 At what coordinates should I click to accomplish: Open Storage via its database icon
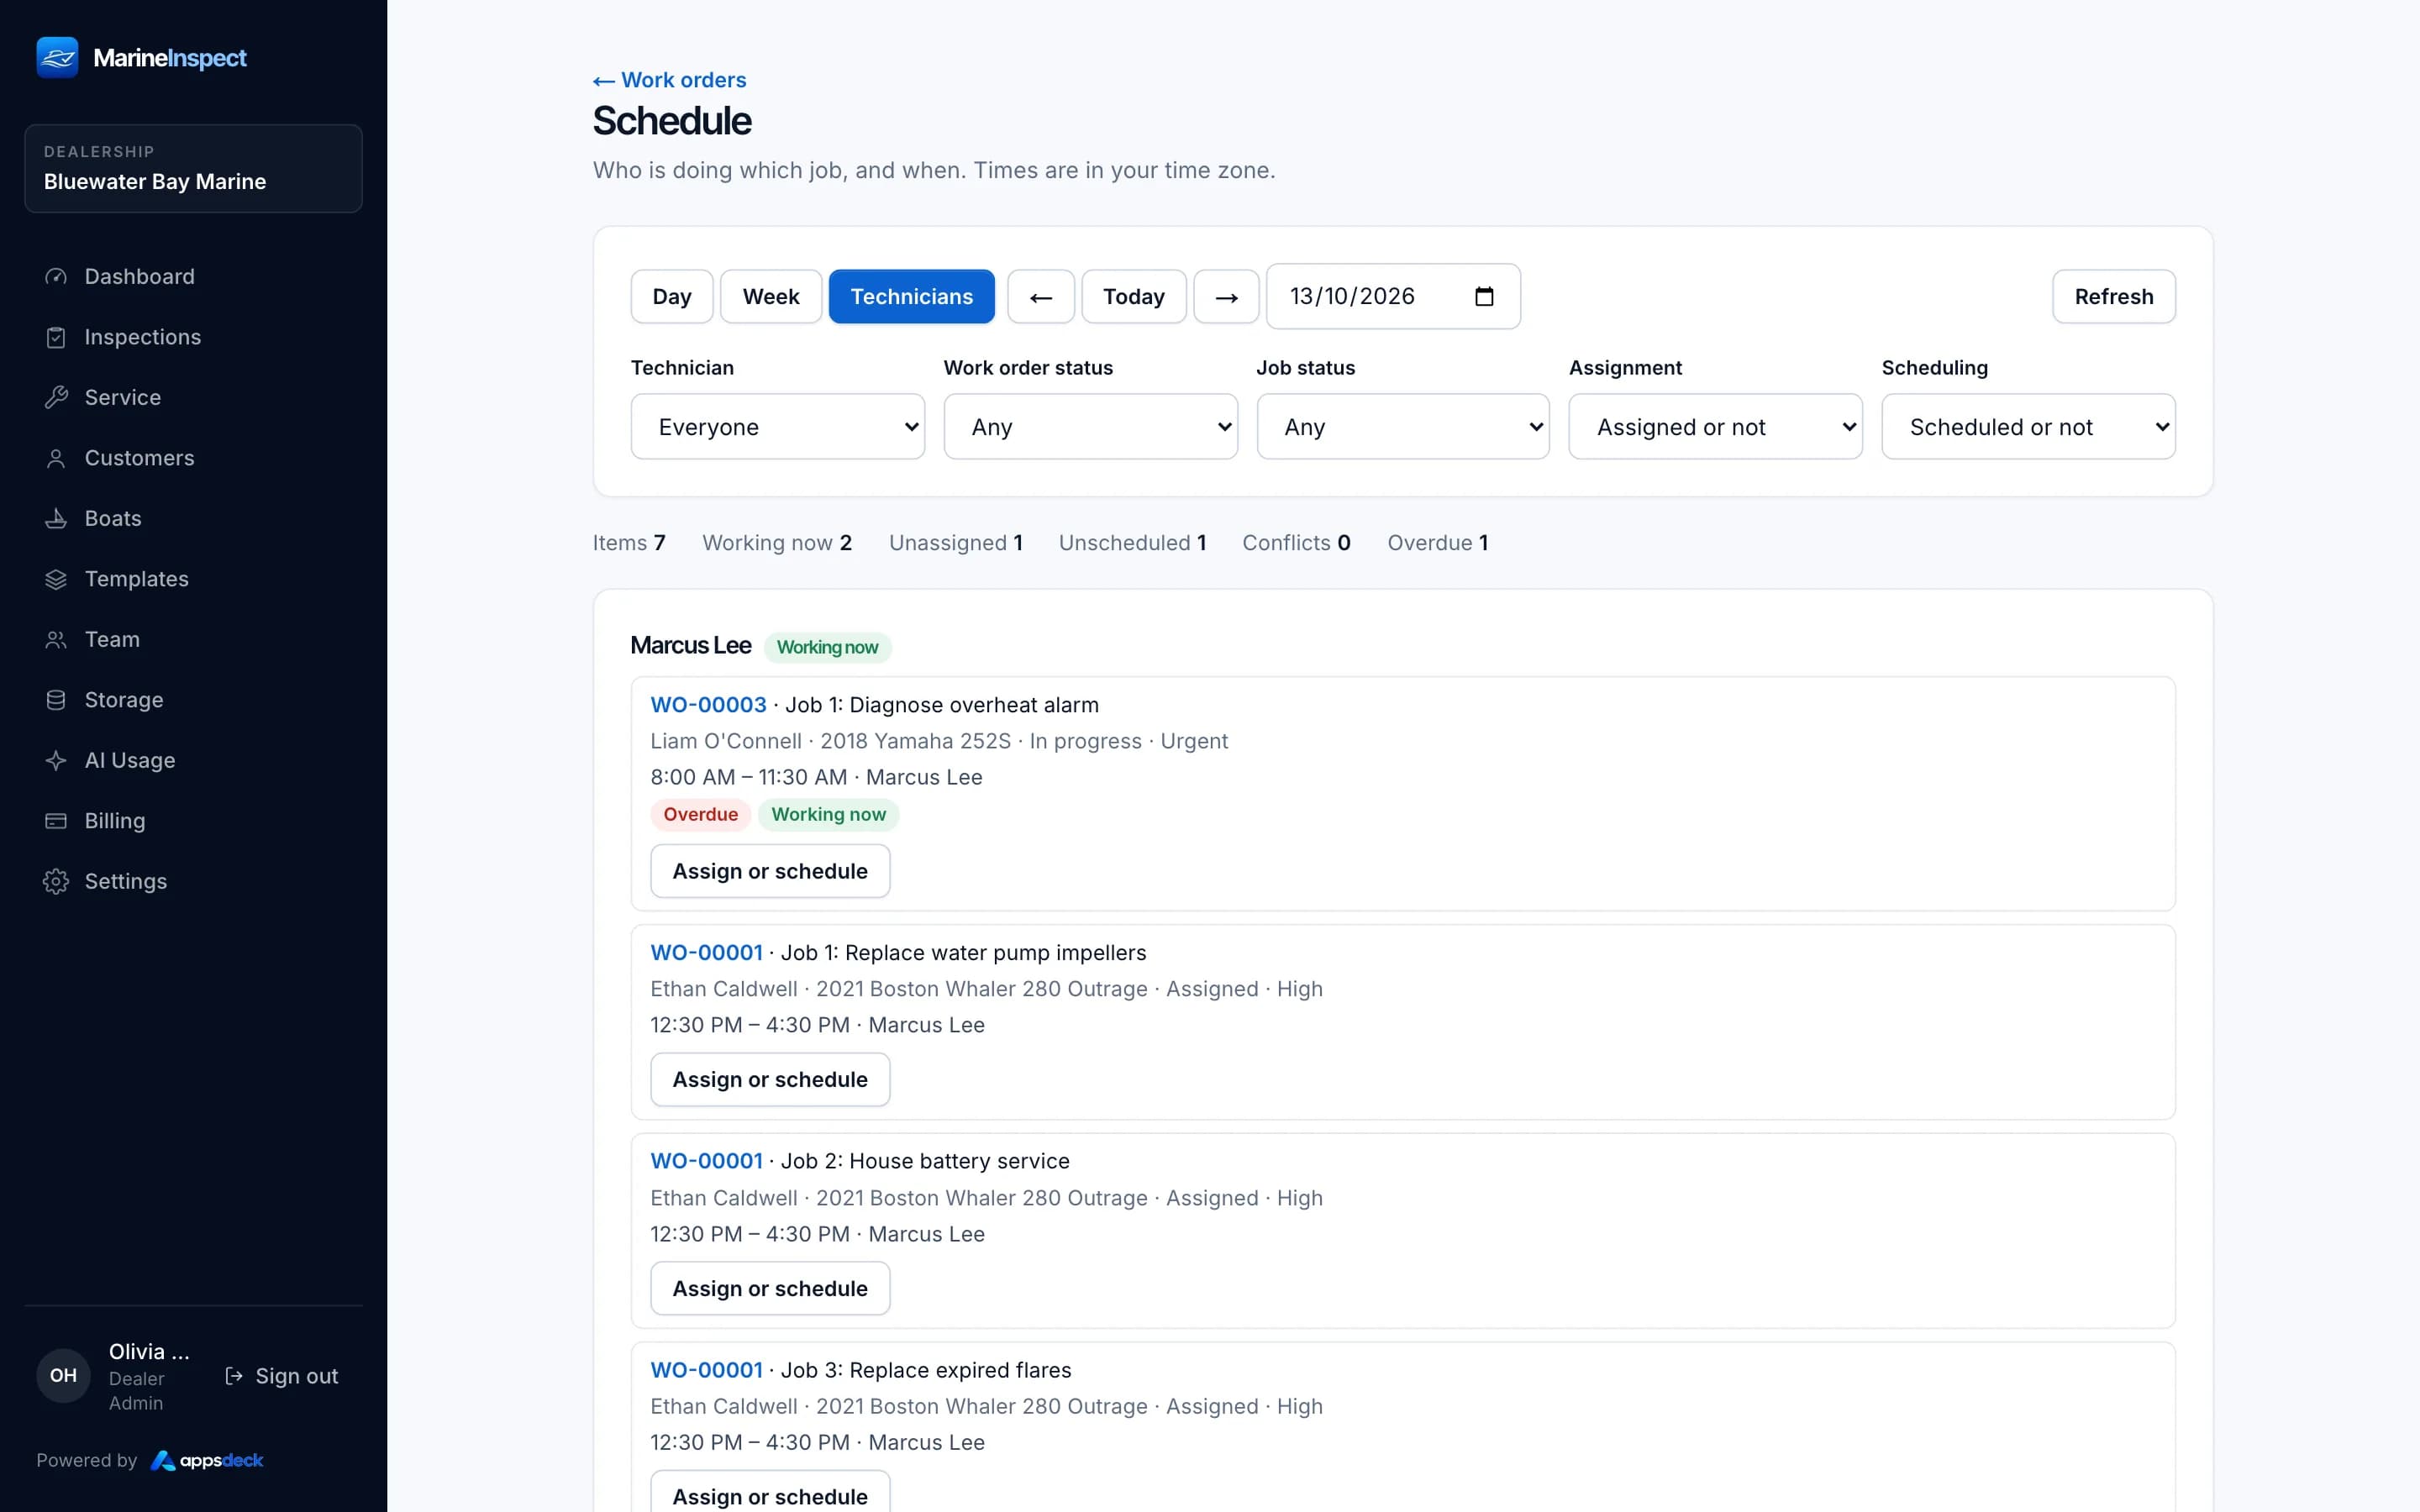pyautogui.click(x=56, y=700)
